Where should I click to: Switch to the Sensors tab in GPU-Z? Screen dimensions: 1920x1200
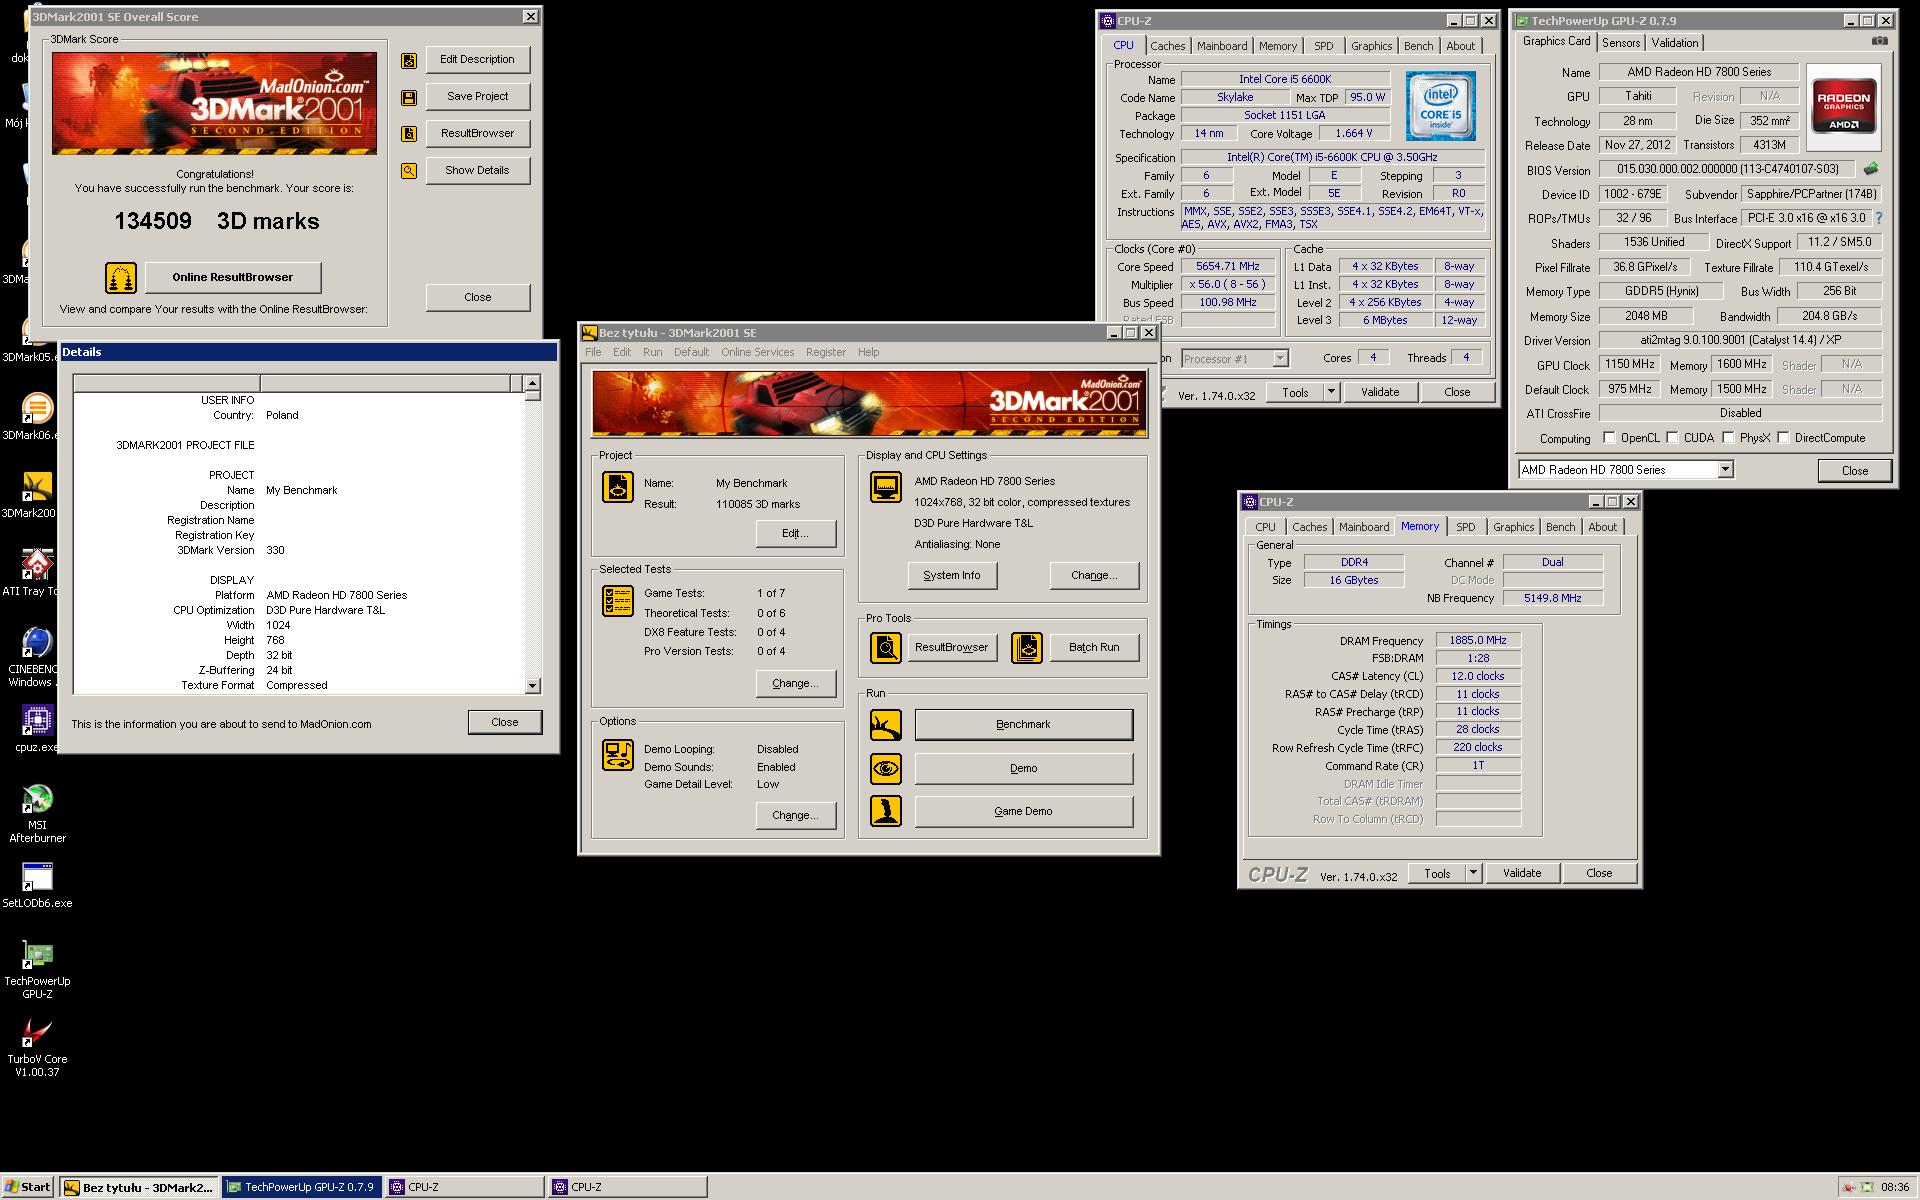(x=1621, y=43)
